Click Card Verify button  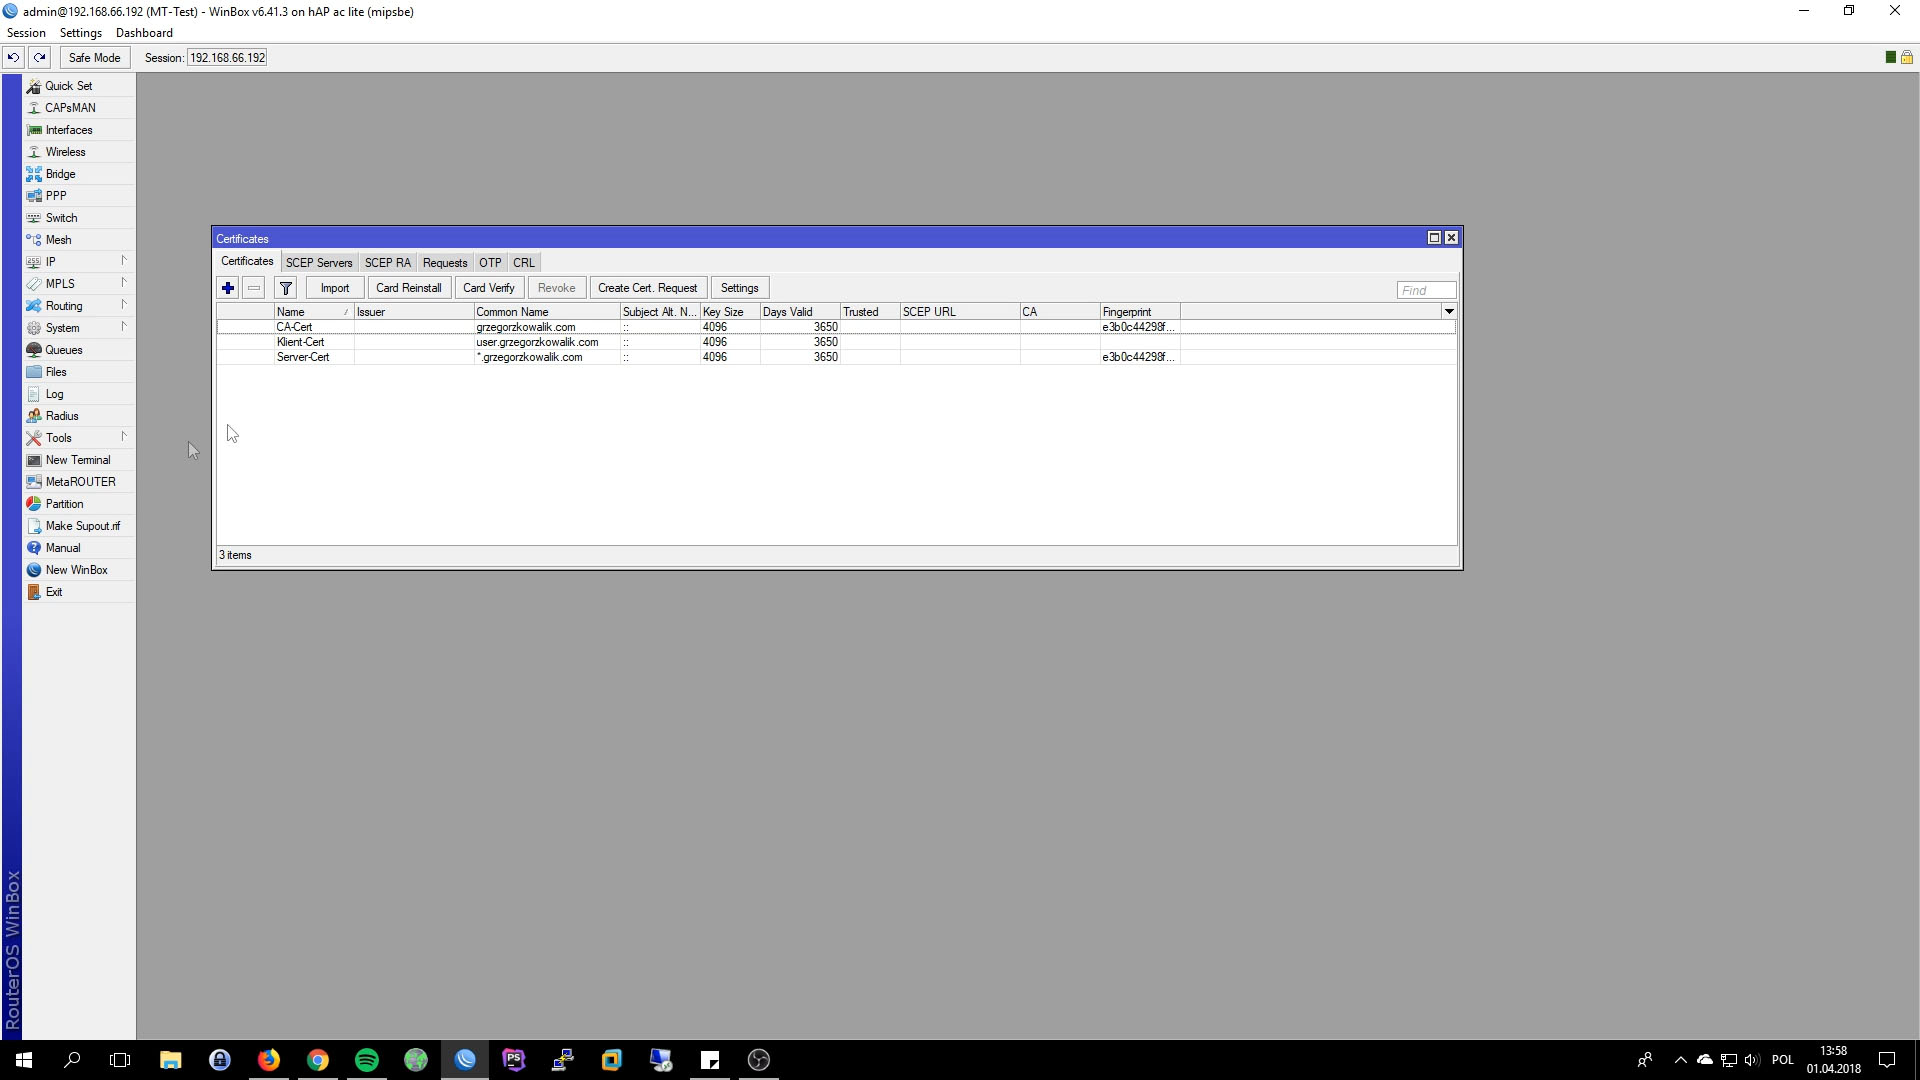pyautogui.click(x=489, y=288)
